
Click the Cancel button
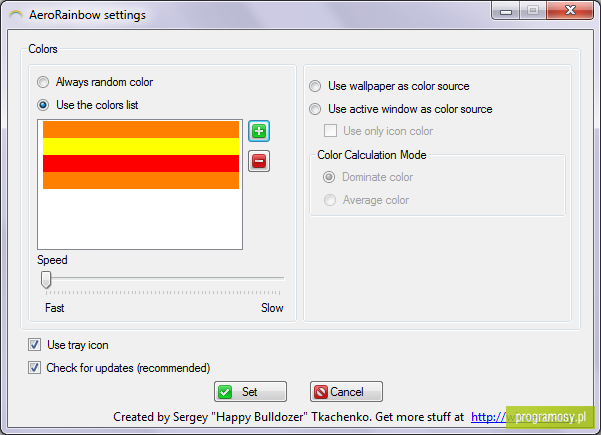[x=346, y=392]
